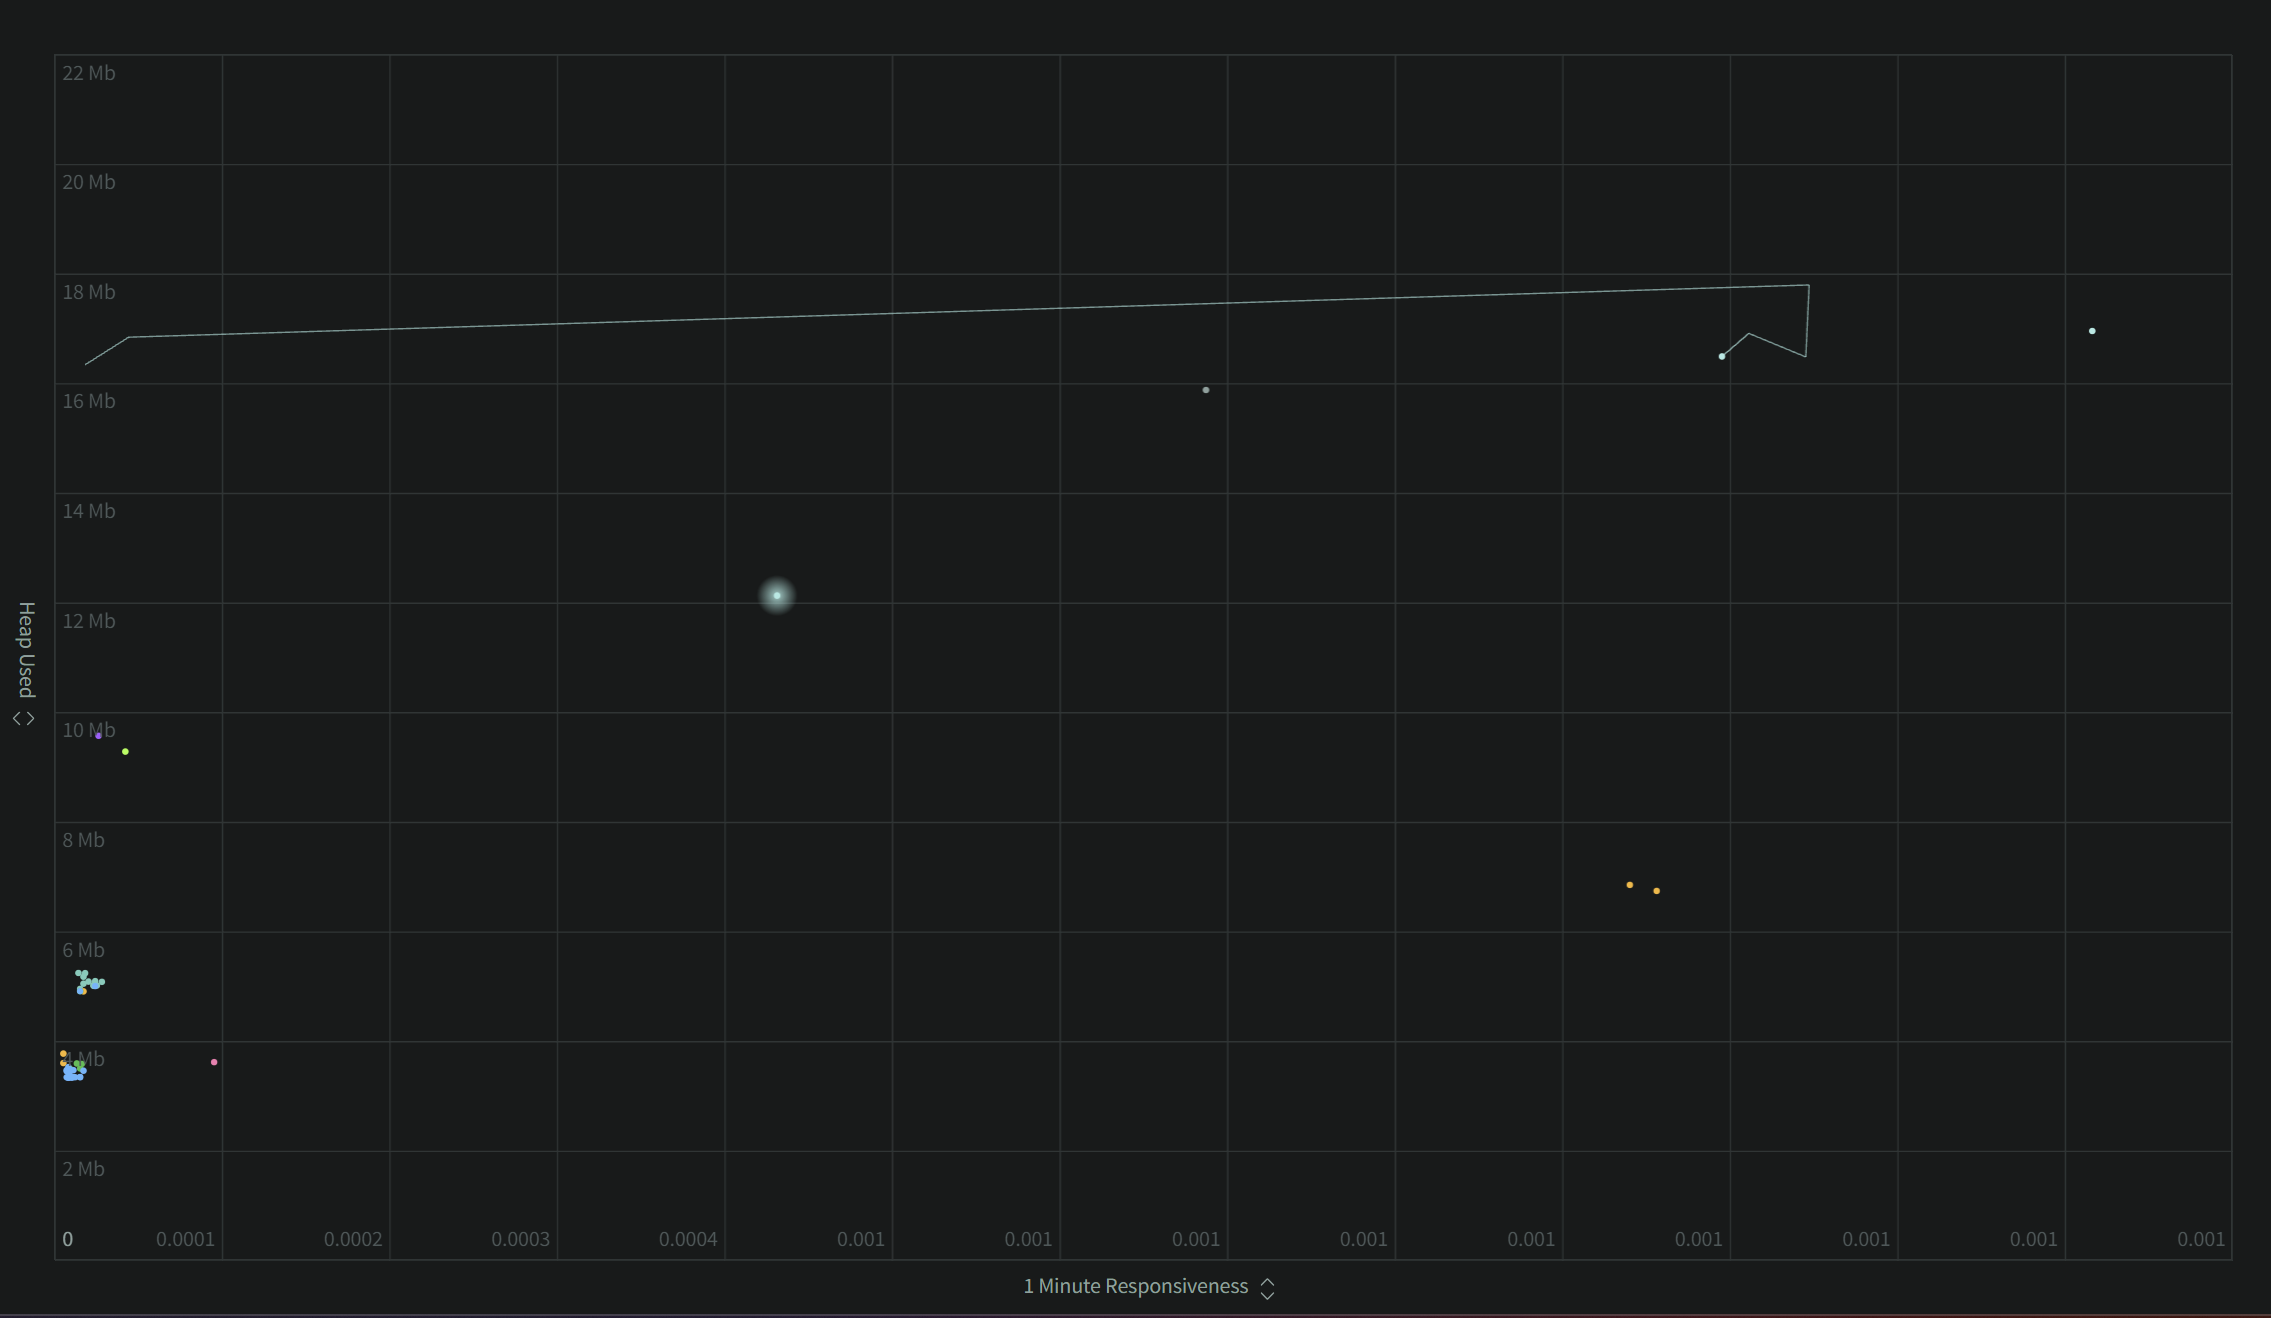Select the yellow-green data point below 10 Mb
This screenshot has height=1318, width=2271.
coord(125,751)
